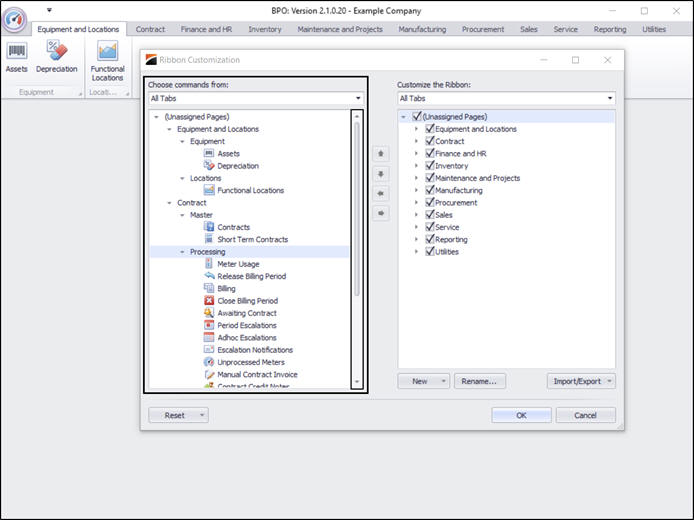Collapse the Master node in command tree
The height and width of the screenshot is (520, 694).
pyautogui.click(x=182, y=215)
